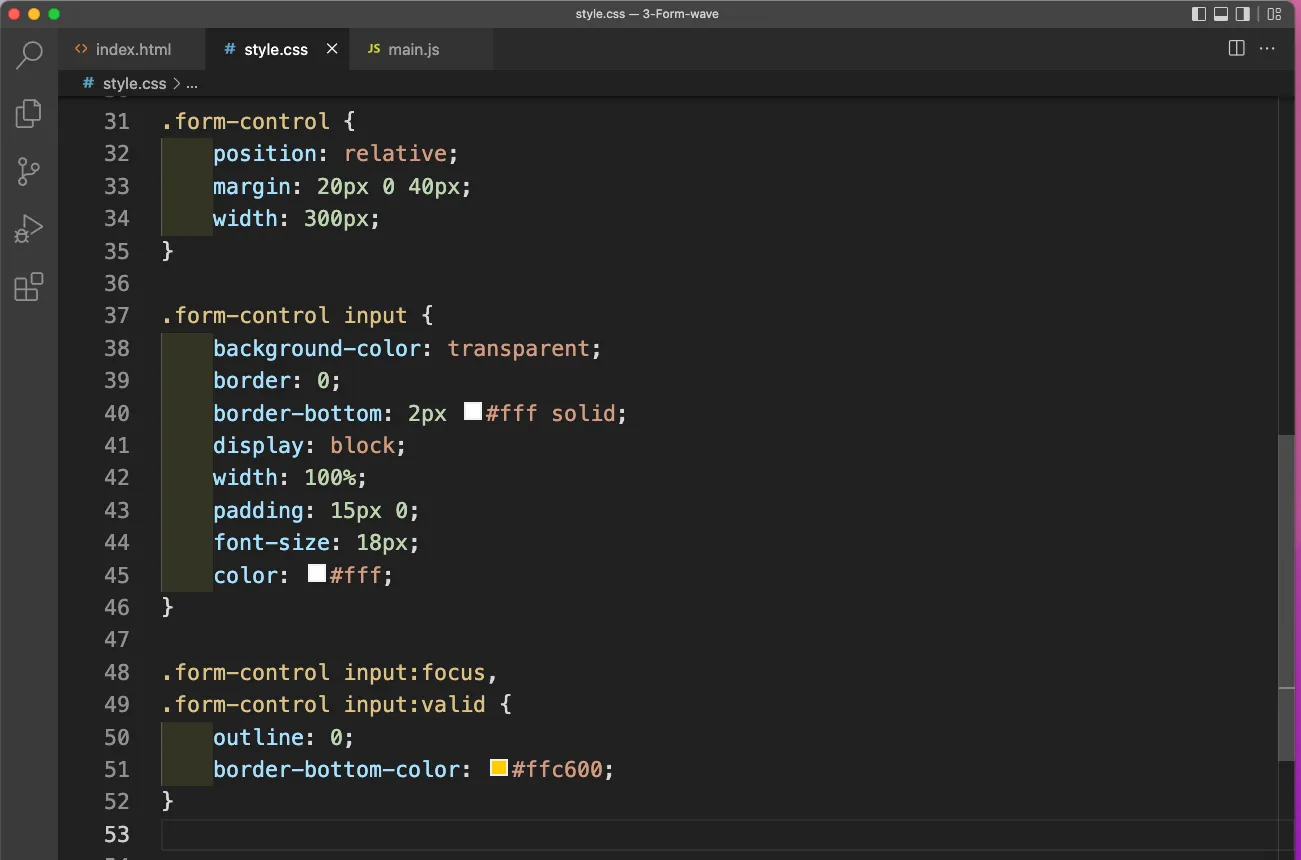
Task: Click the Split Editor icon
Action: [1236, 48]
